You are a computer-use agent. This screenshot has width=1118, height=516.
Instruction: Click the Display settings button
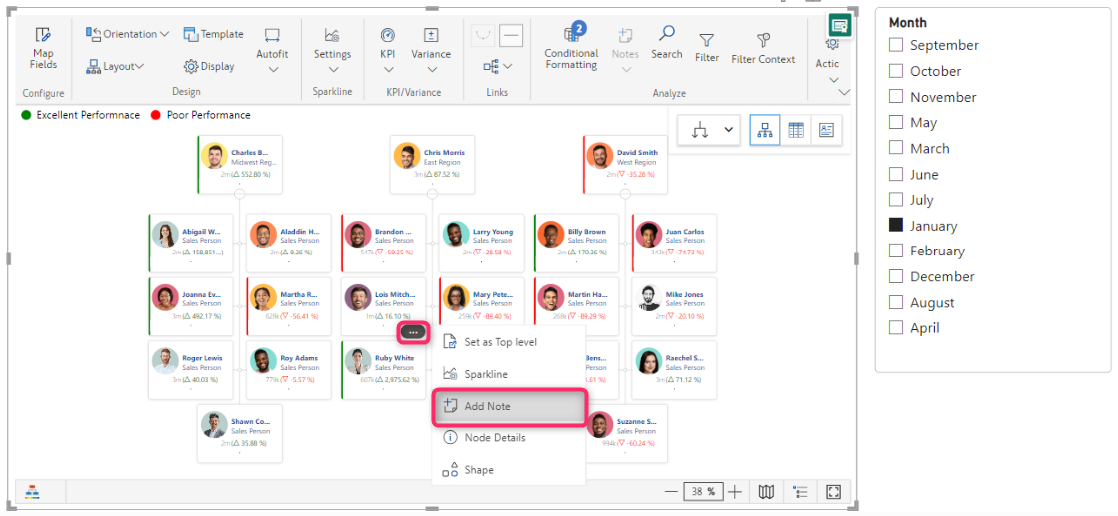tap(209, 66)
